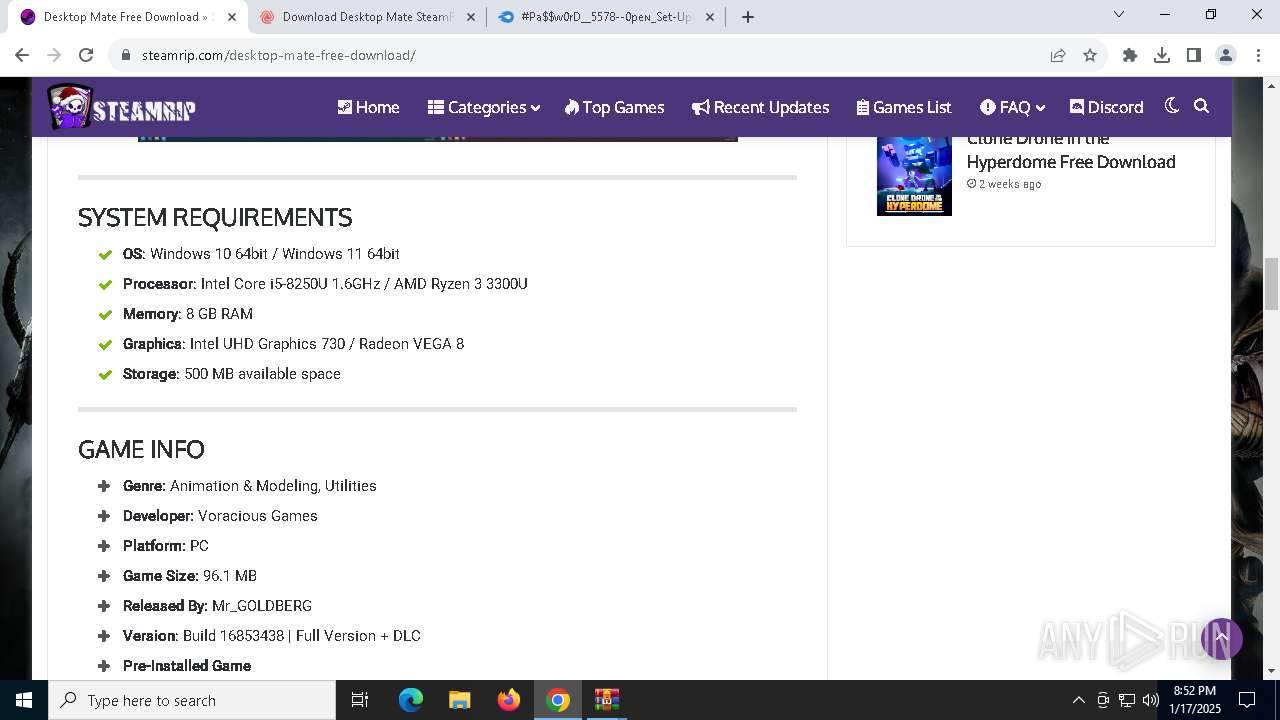Click the SYSTEM REQUIREMENTS heading

point(215,217)
